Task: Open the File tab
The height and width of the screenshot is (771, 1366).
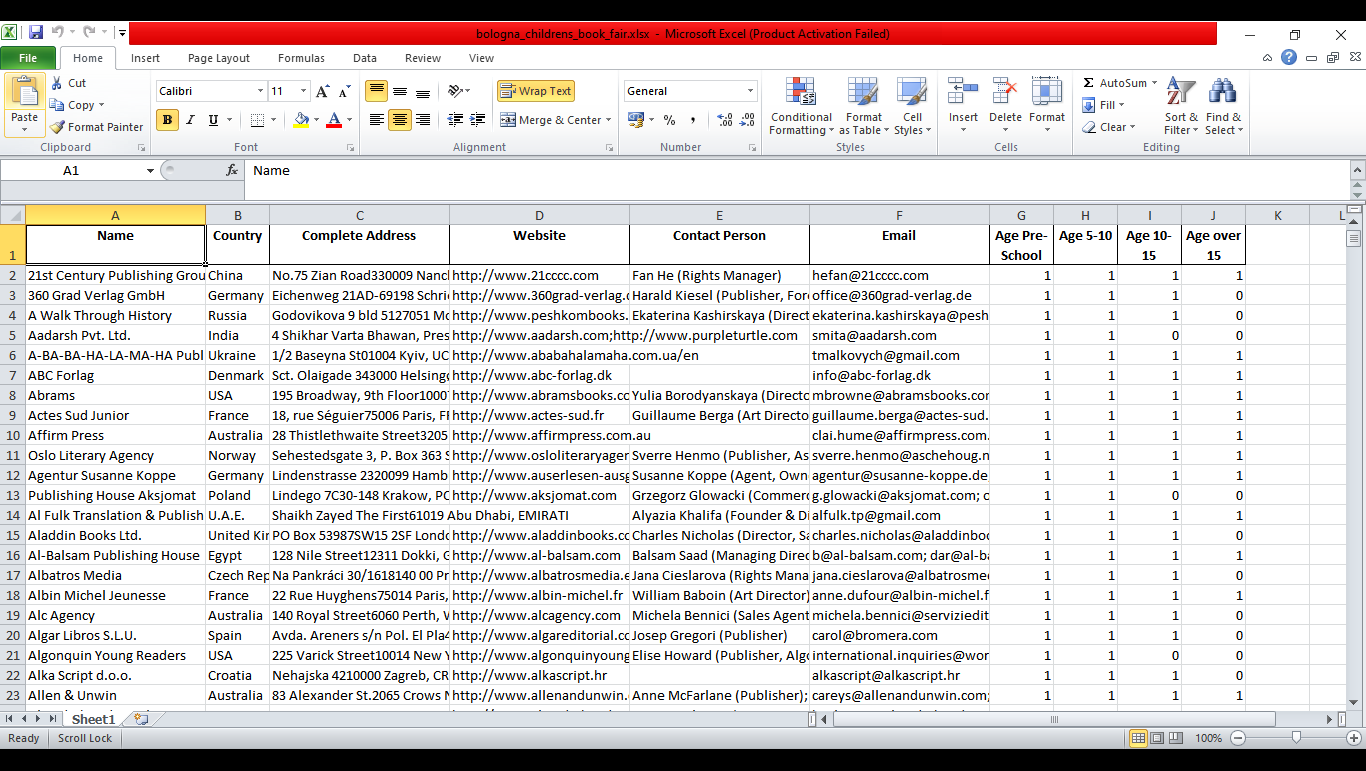Action: click(28, 58)
